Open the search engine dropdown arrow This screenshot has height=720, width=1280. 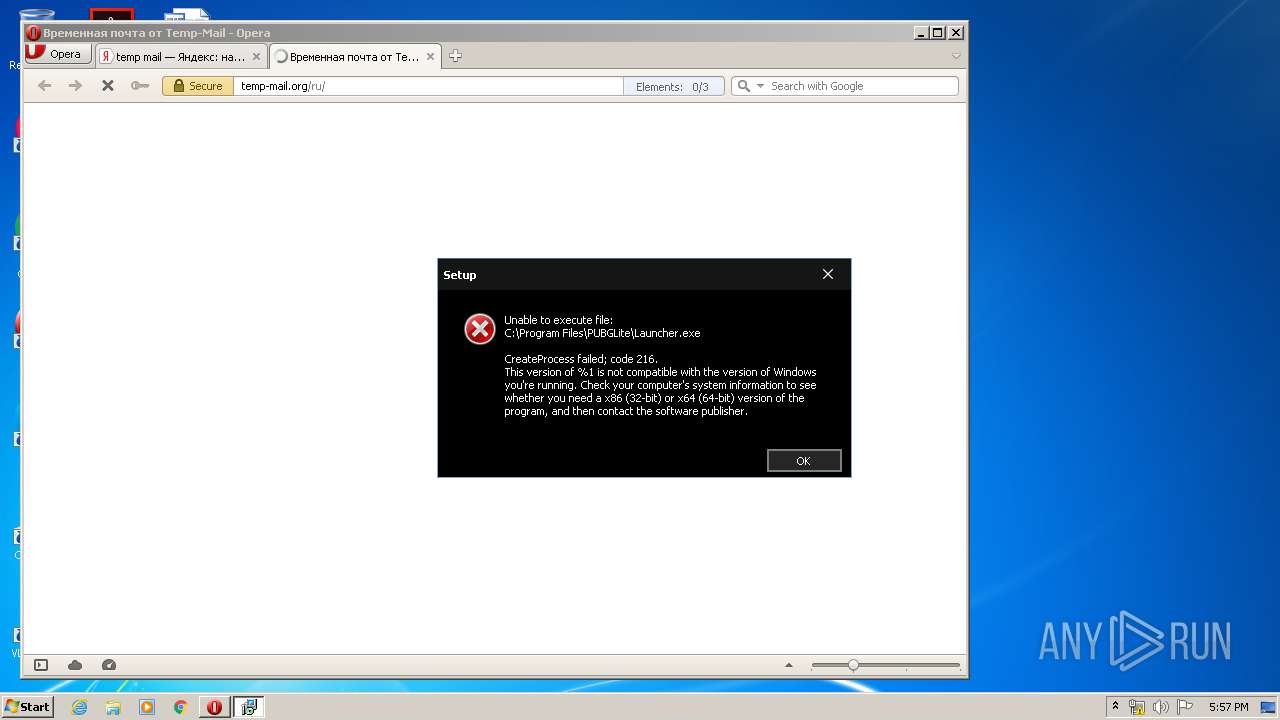(760, 86)
